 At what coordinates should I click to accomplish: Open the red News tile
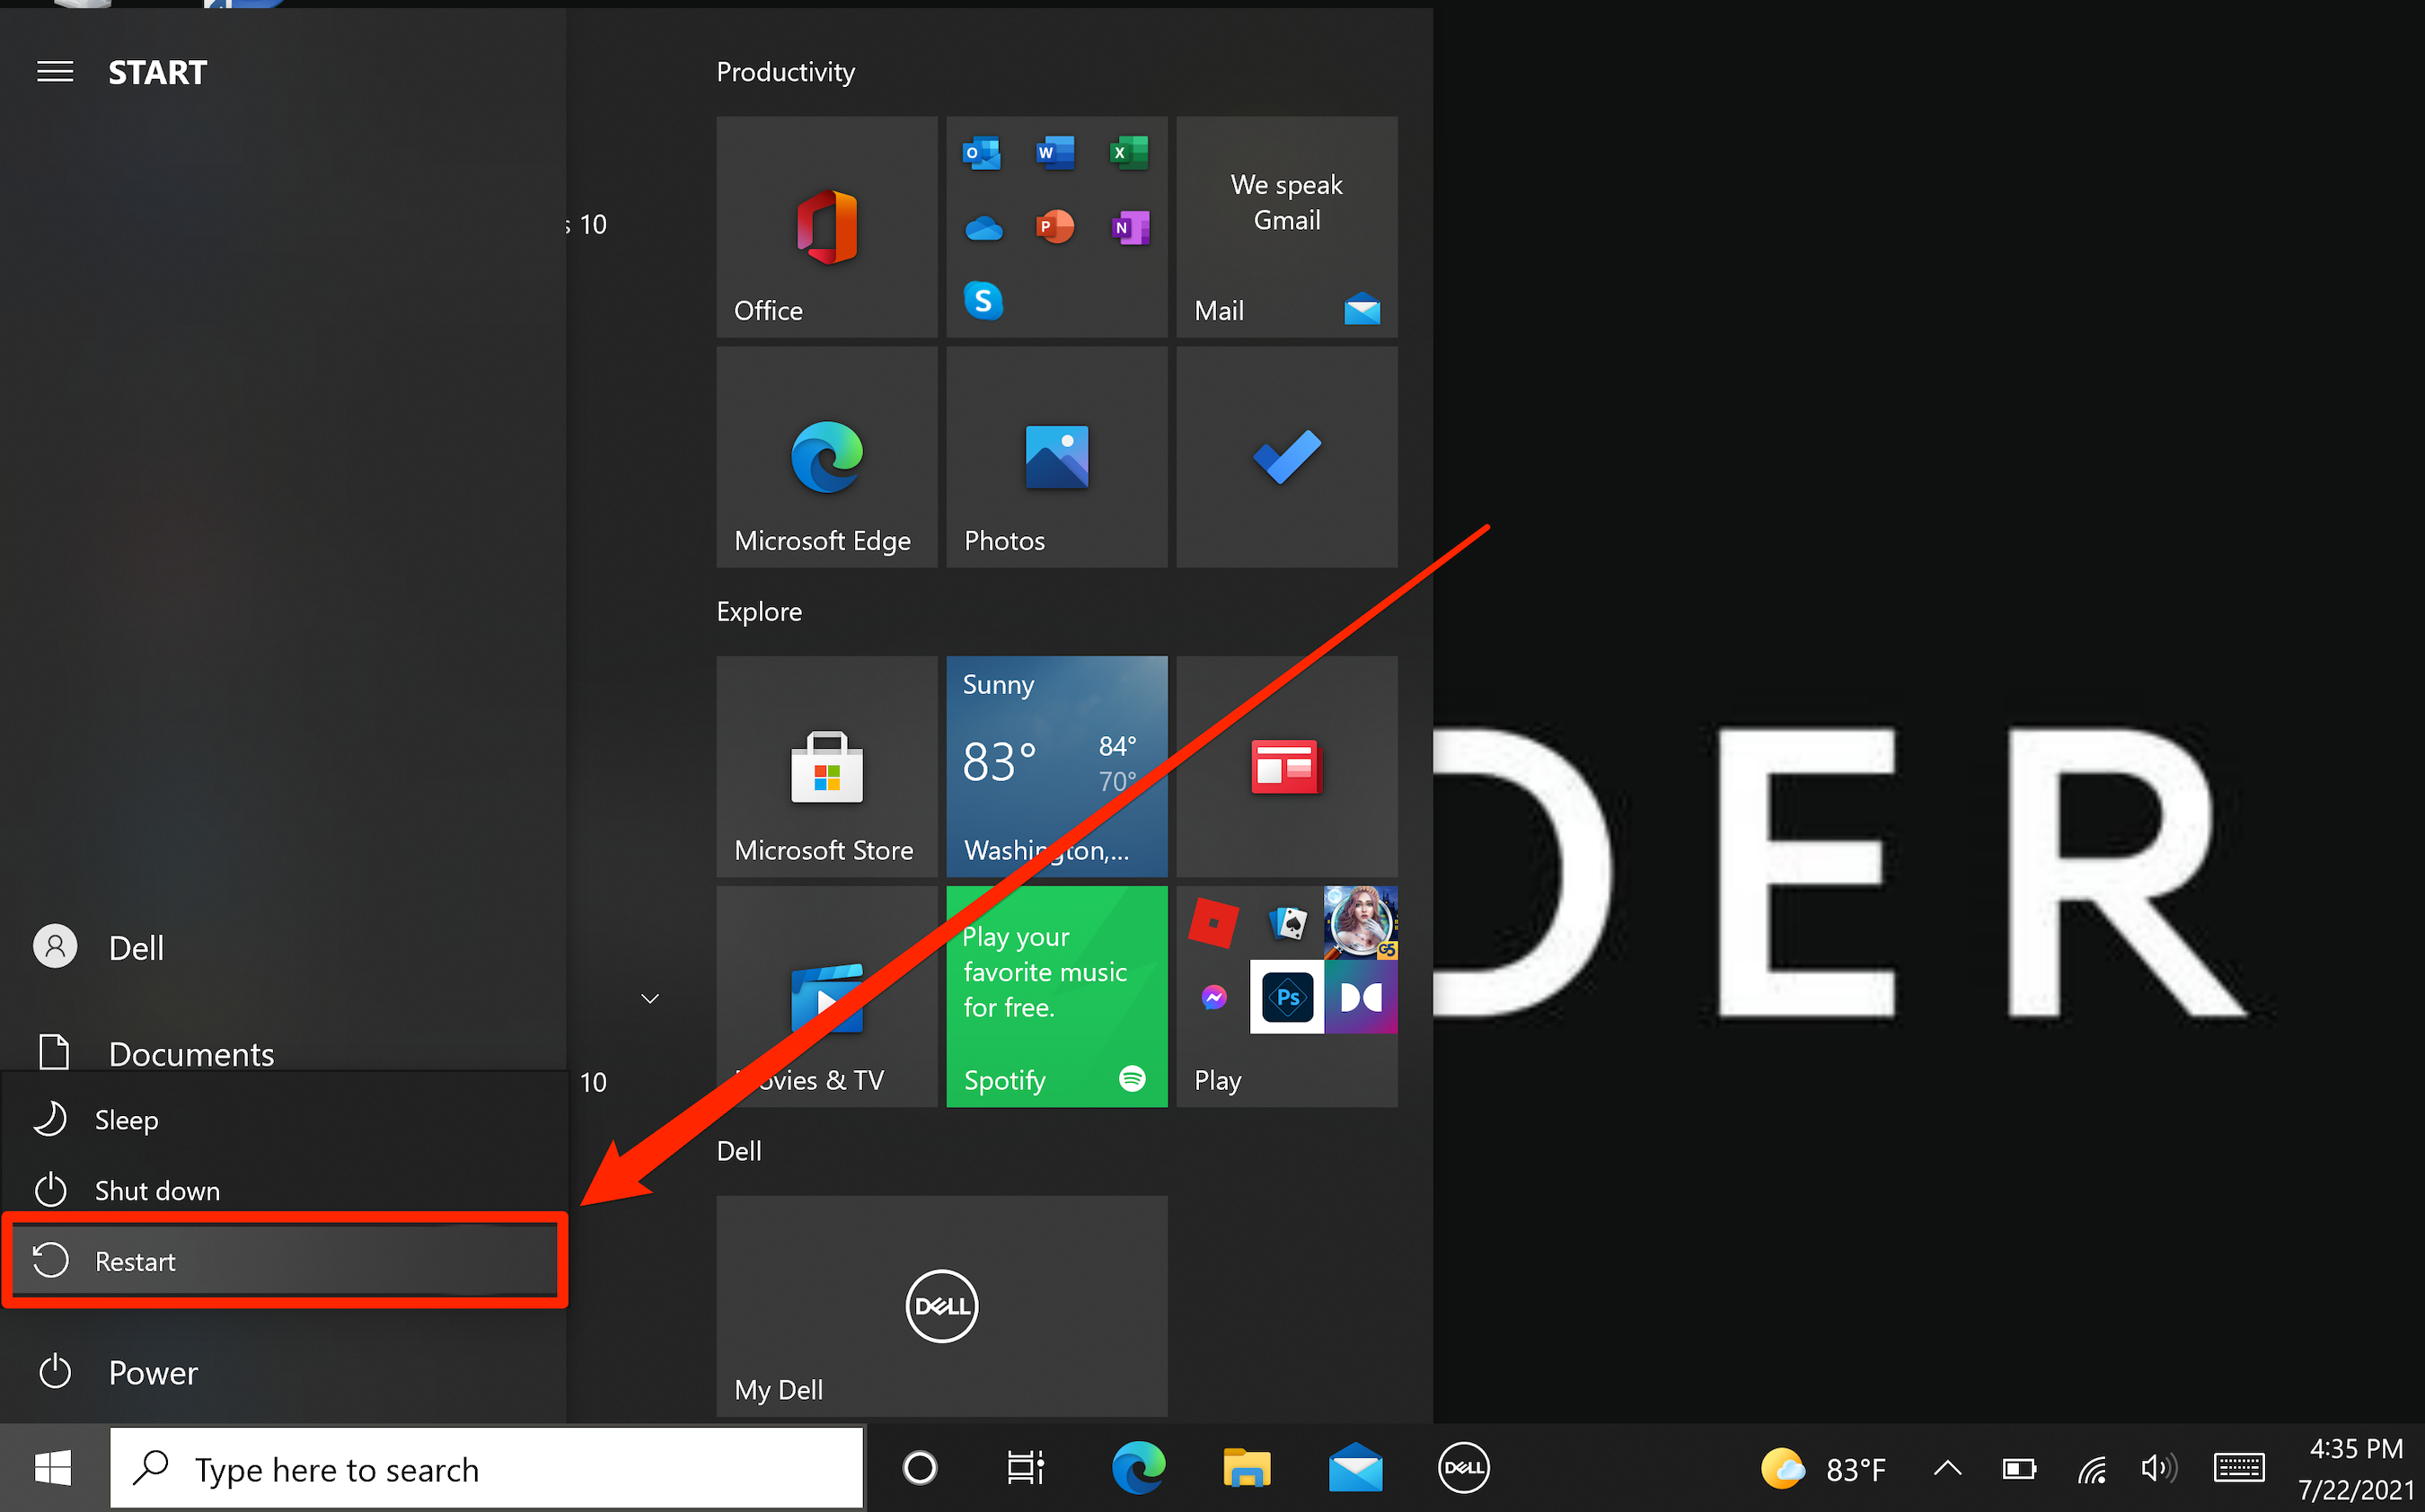point(1287,766)
